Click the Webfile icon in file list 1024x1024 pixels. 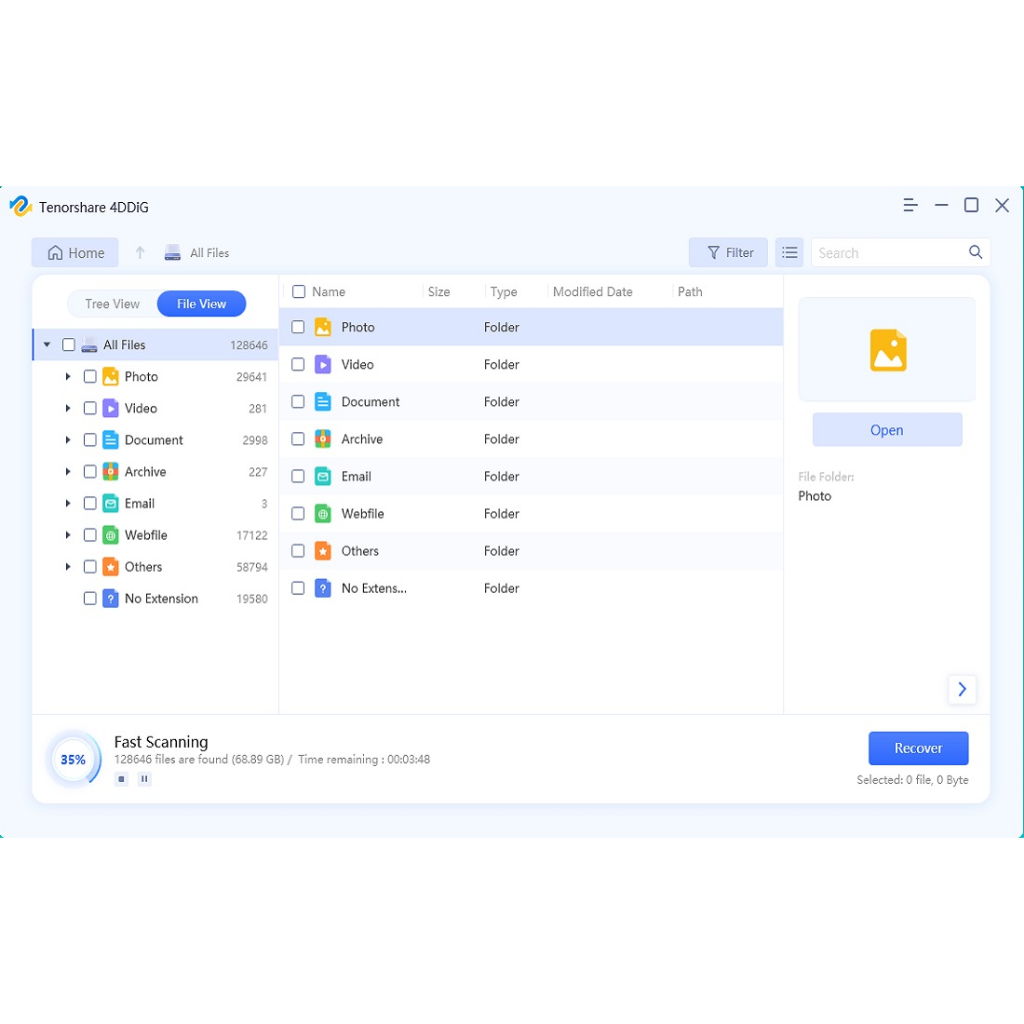[323, 514]
